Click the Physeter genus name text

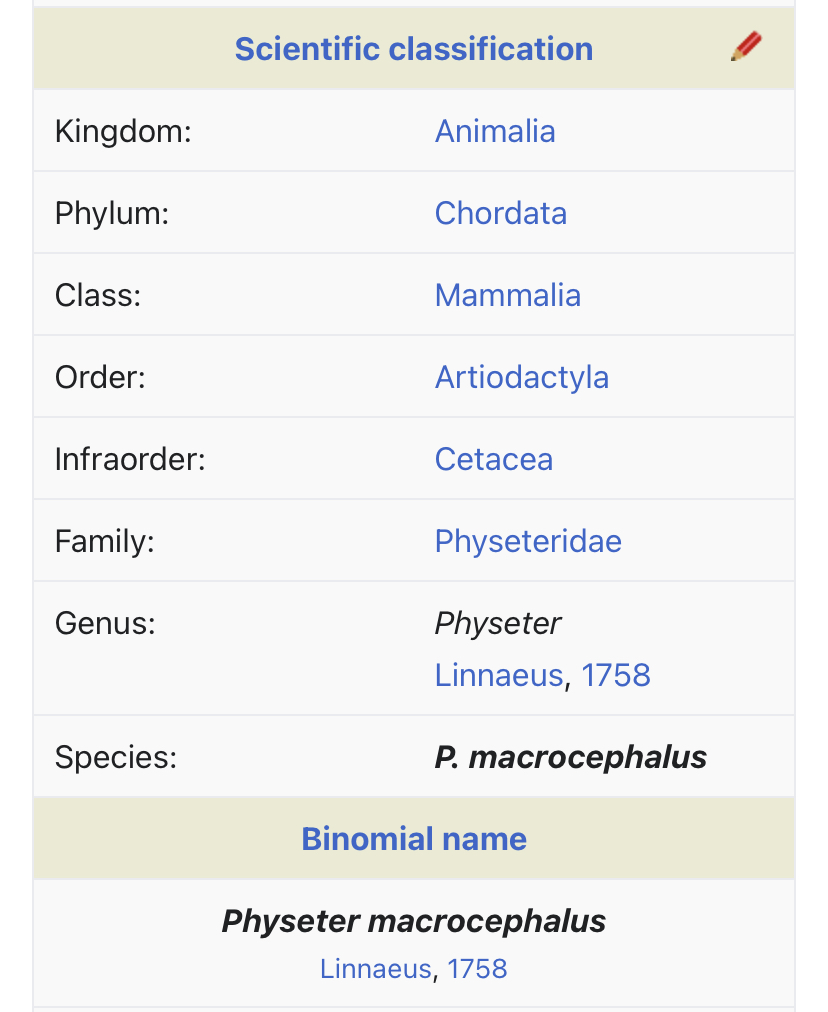498,624
